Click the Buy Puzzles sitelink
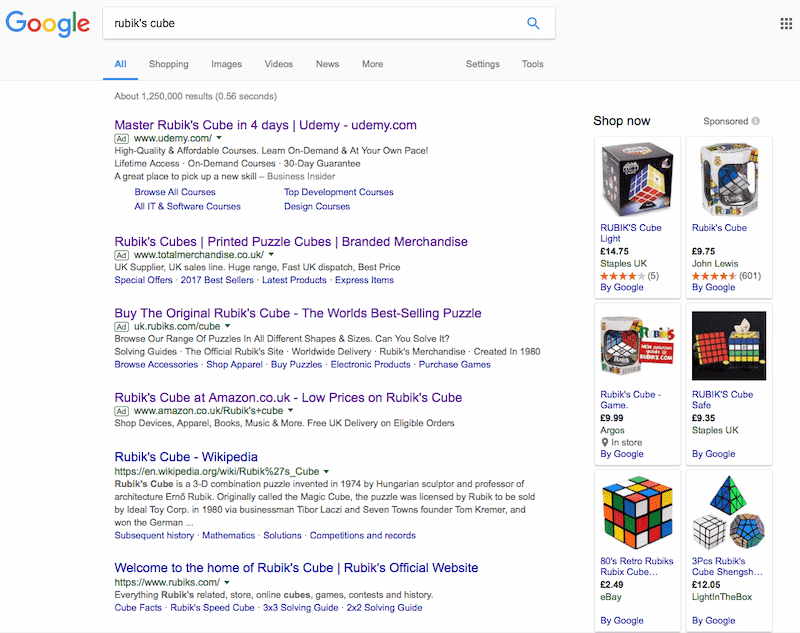 pyautogui.click(x=296, y=364)
